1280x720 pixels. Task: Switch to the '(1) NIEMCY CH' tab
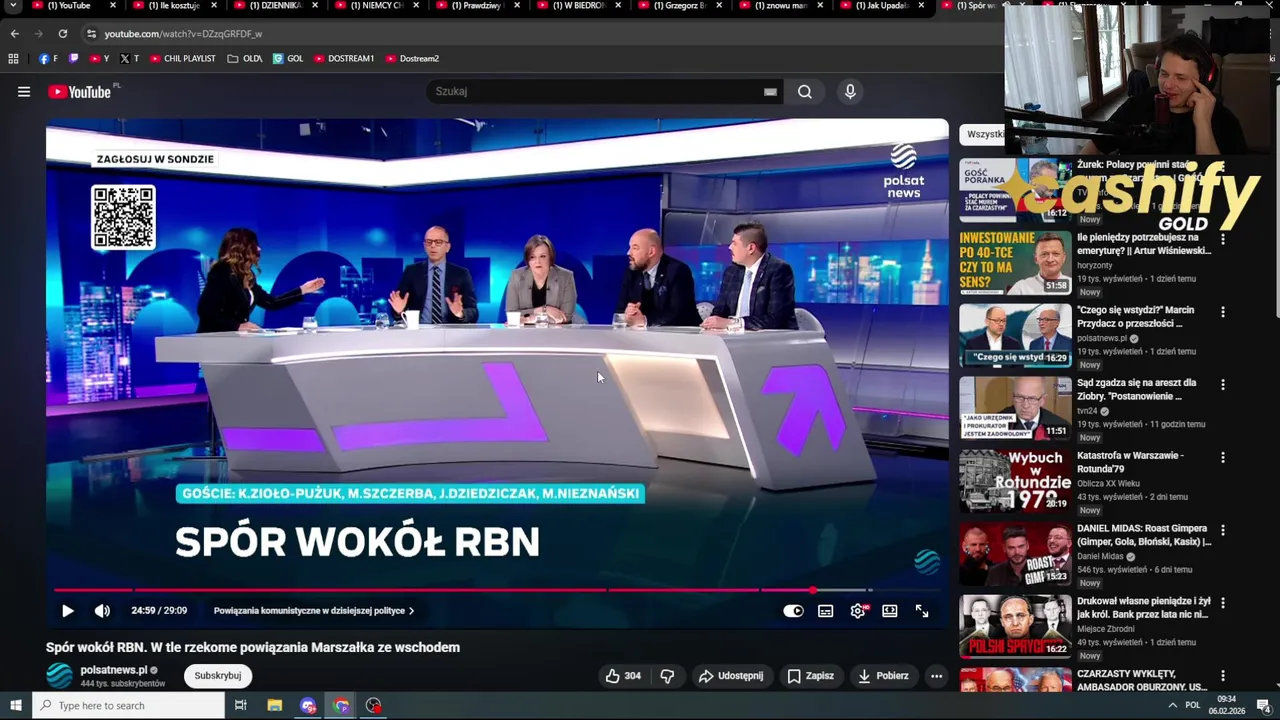tap(376, 6)
